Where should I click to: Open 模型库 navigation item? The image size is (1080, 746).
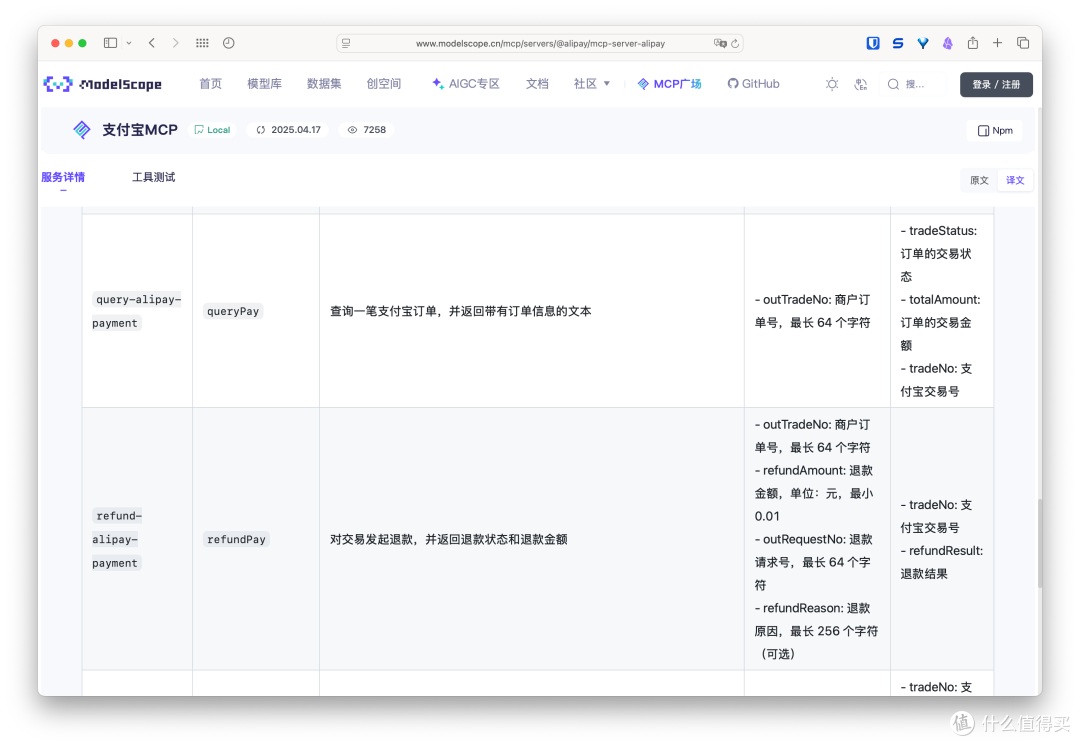pyautogui.click(x=264, y=84)
